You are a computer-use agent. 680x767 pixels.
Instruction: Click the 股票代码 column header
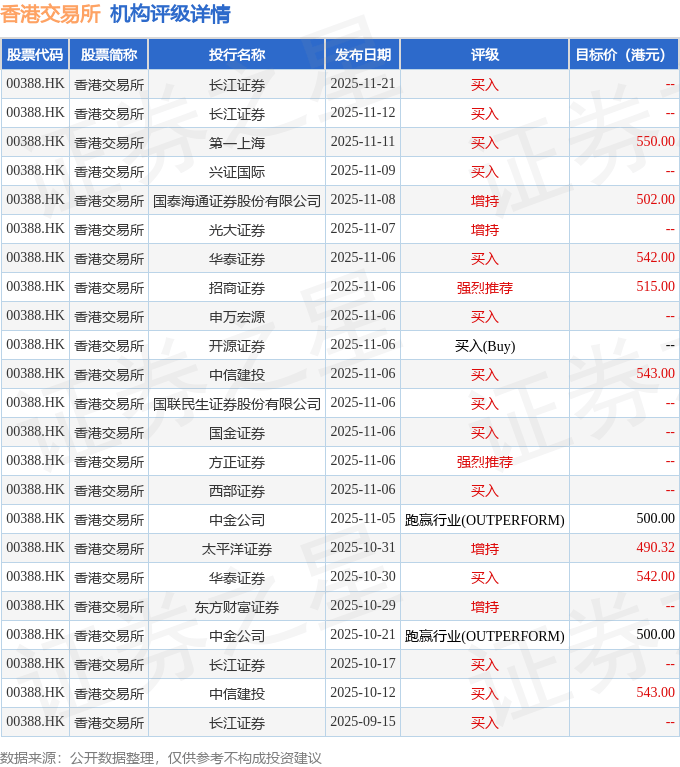[x=35, y=55]
